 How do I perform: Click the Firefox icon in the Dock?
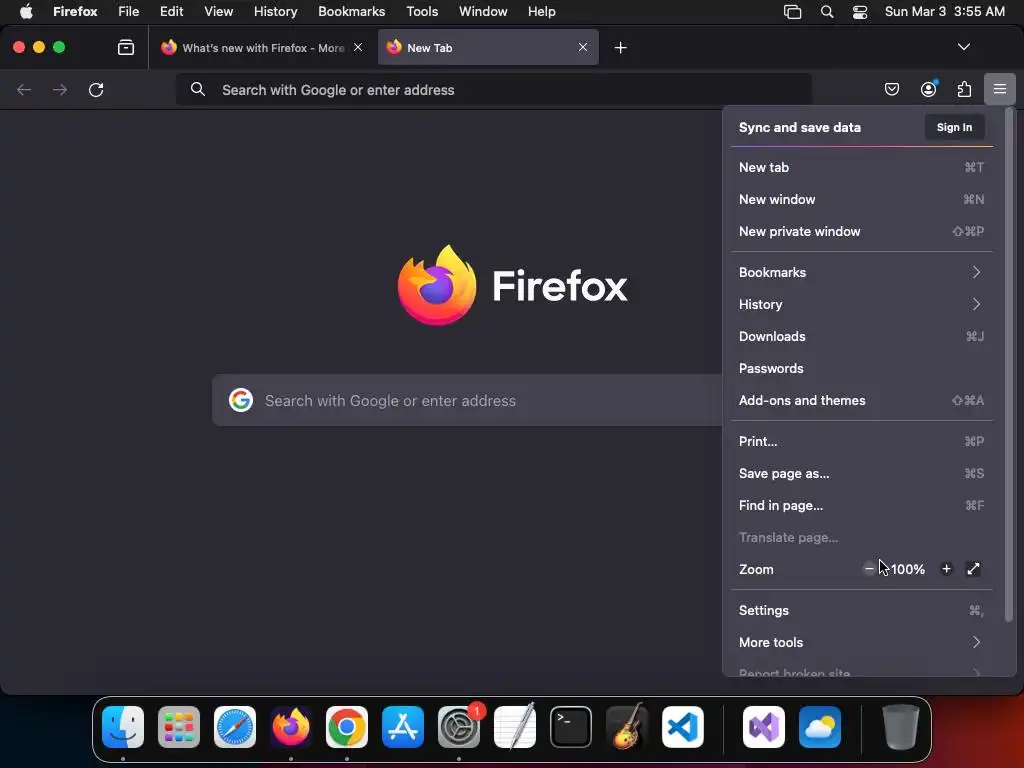pyautogui.click(x=291, y=727)
